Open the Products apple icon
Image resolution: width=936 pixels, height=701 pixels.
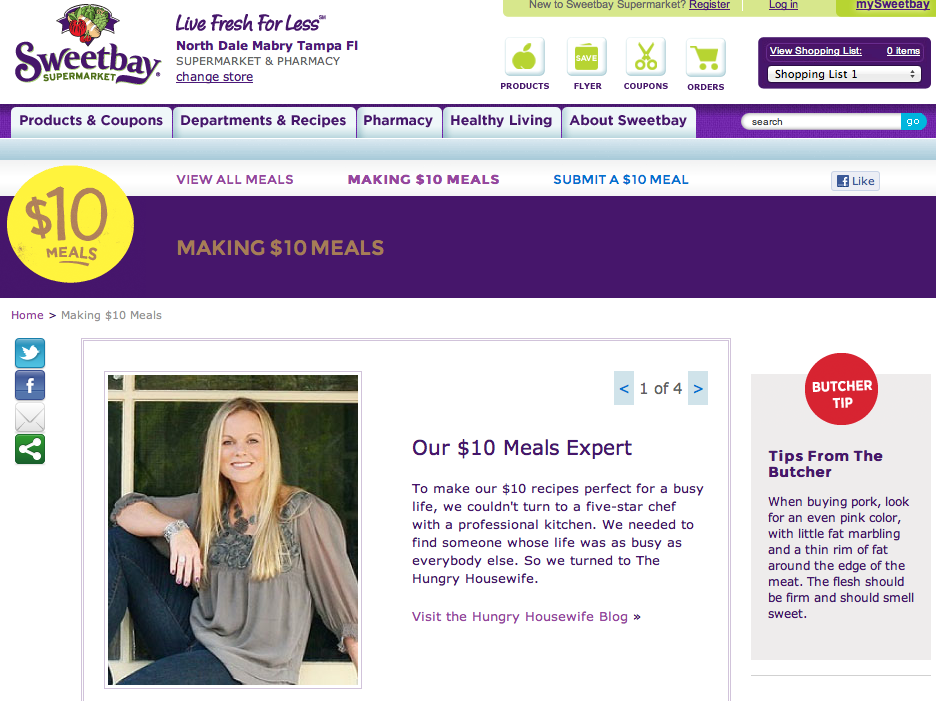pyautogui.click(x=525, y=57)
